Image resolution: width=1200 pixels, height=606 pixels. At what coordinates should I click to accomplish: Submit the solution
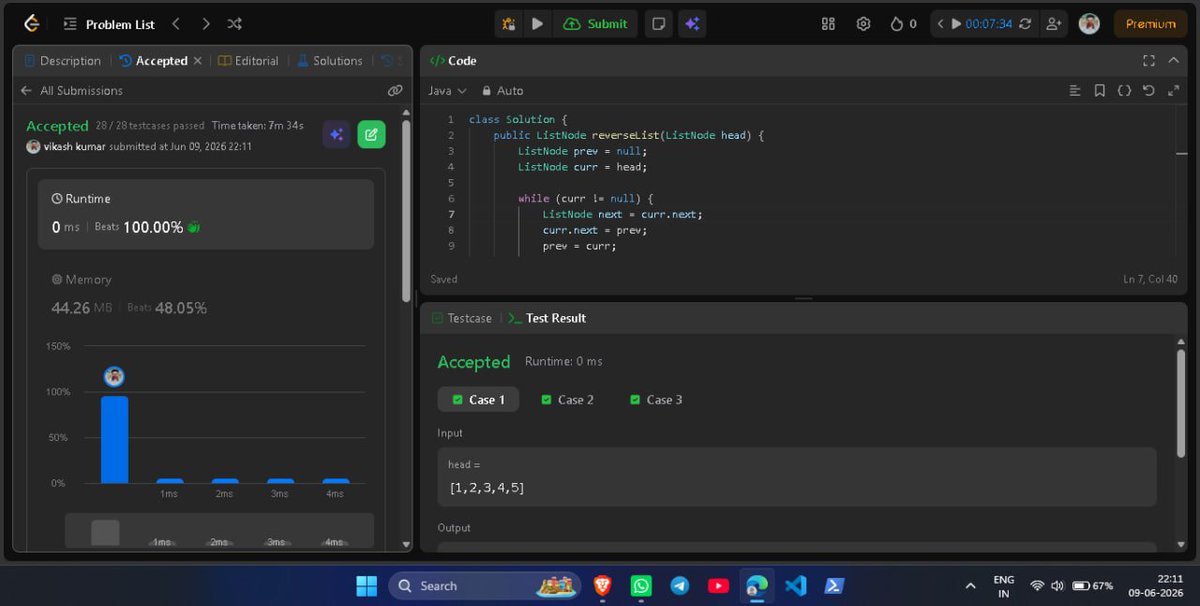tap(597, 24)
